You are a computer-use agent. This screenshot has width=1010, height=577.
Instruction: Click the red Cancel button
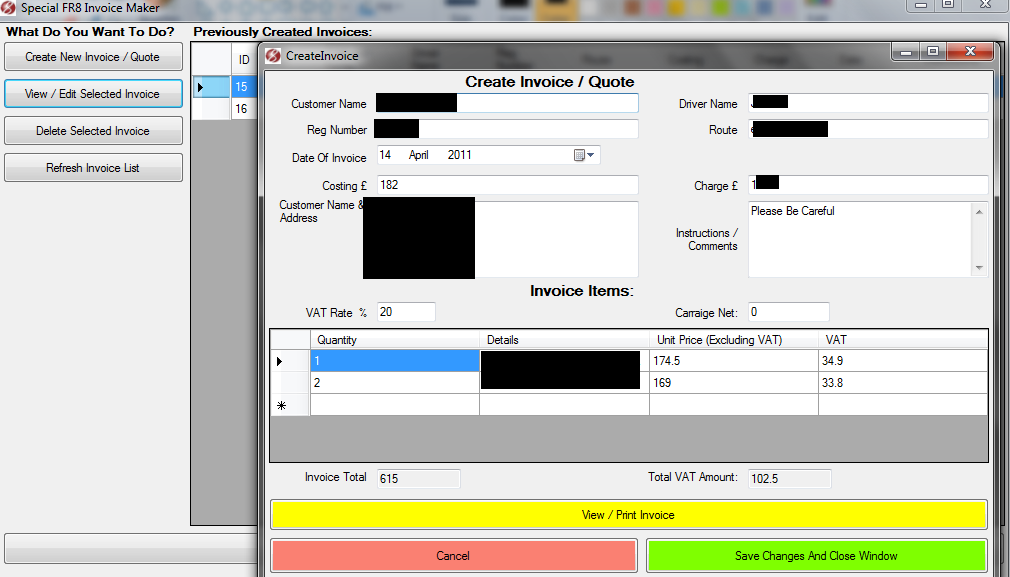click(453, 556)
